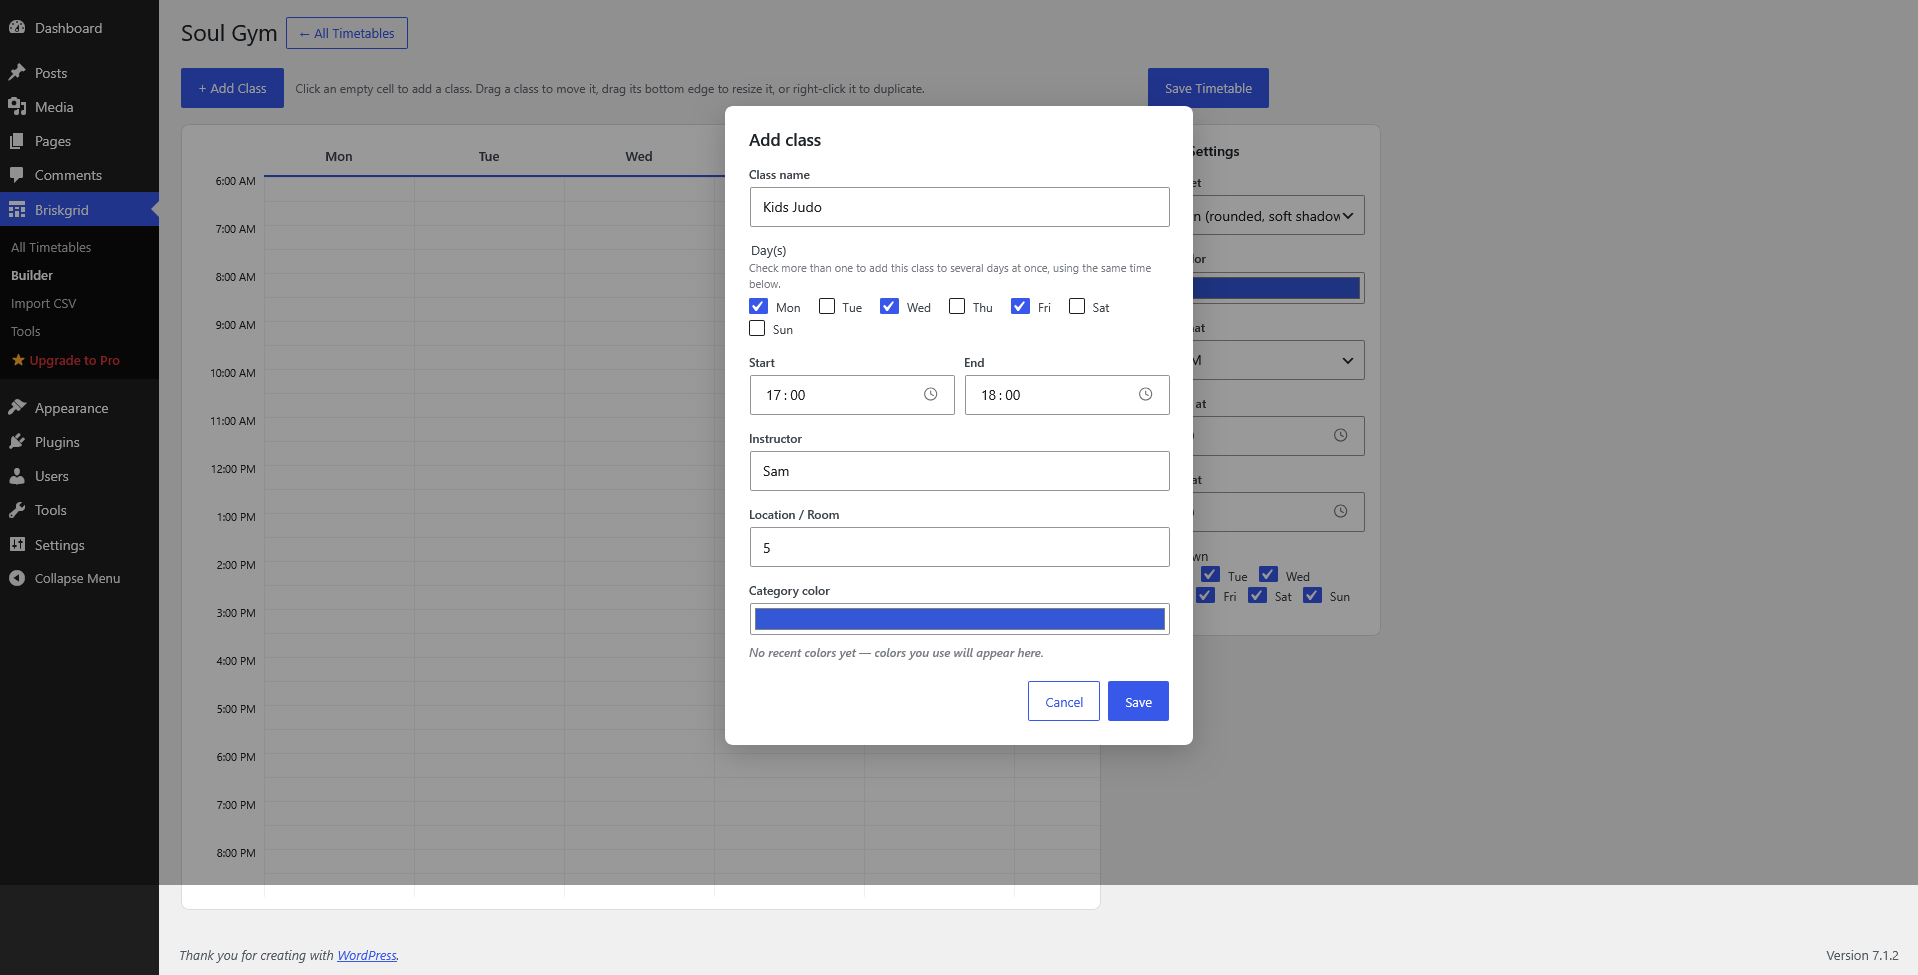The image size is (1918, 975).
Task: Click the Comments bubble icon
Action: (x=17, y=175)
